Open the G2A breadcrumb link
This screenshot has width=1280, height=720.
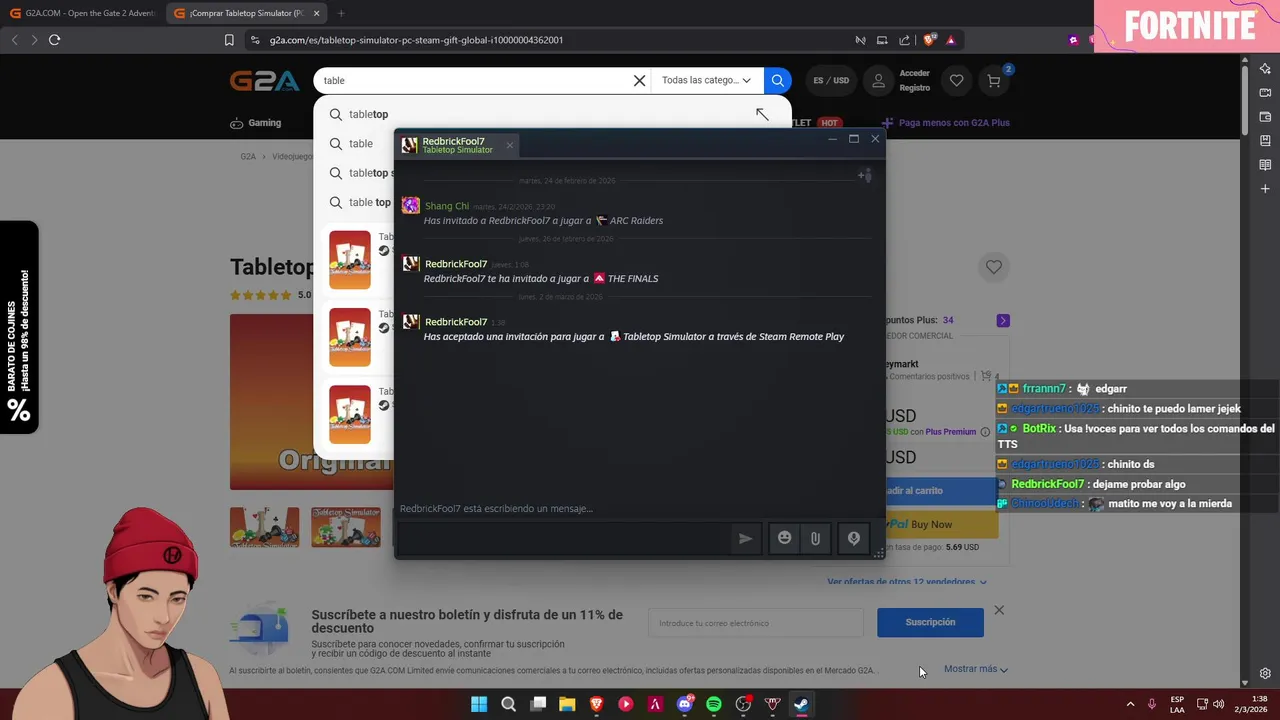[x=248, y=157]
